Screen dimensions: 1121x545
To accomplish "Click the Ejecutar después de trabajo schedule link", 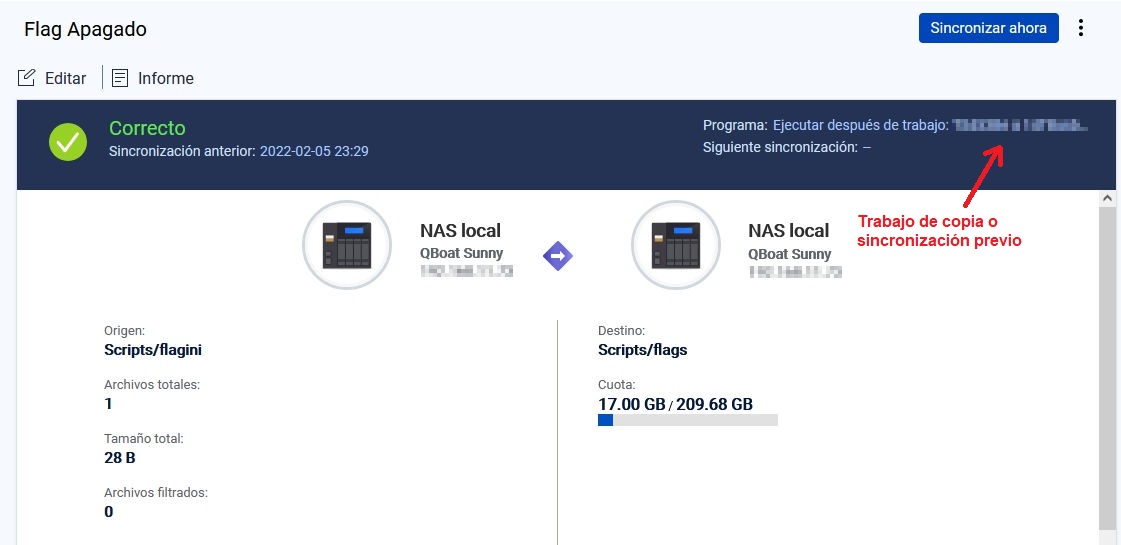I will click(859, 126).
